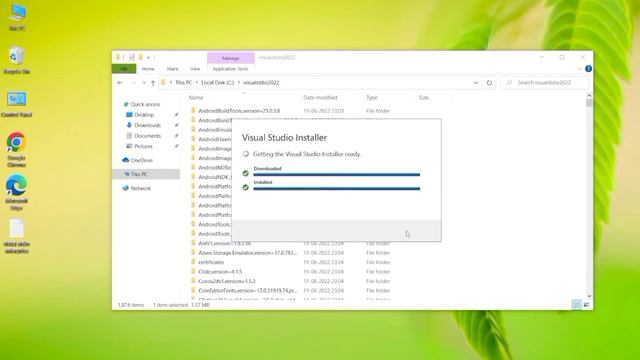Open the File ribbon tab
Image resolution: width=640 pixels, height=360 pixels.
click(x=124, y=69)
